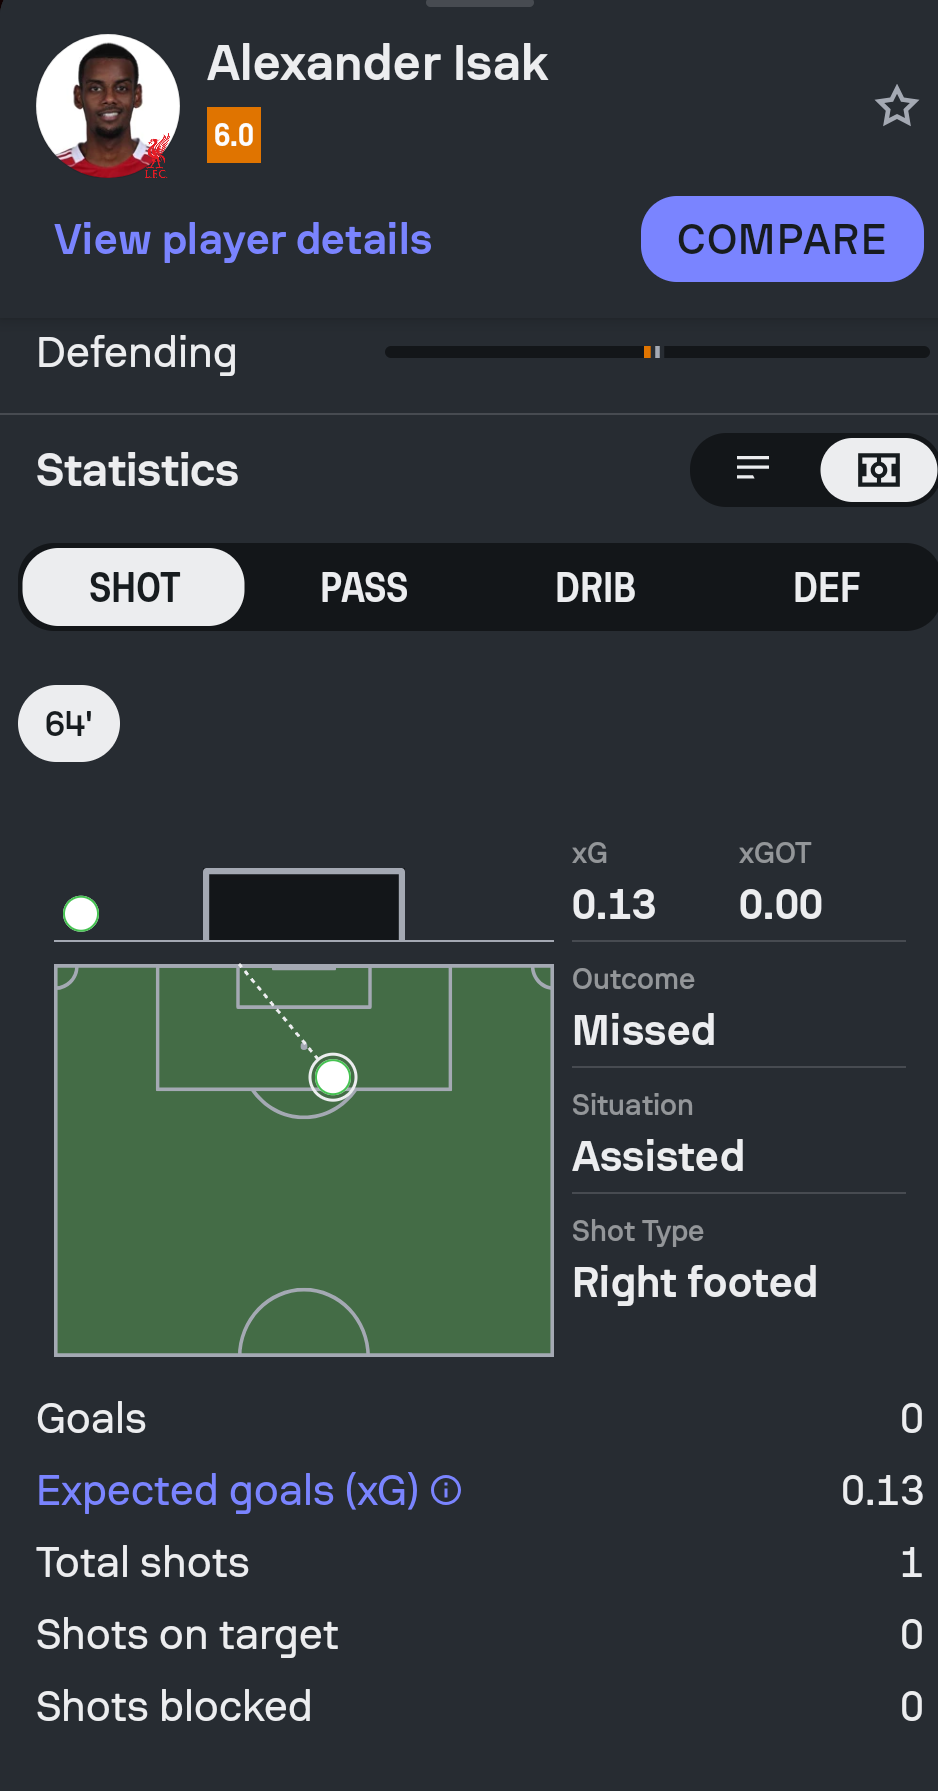Open the View player details link
This screenshot has width=938, height=1791.
coord(243,240)
